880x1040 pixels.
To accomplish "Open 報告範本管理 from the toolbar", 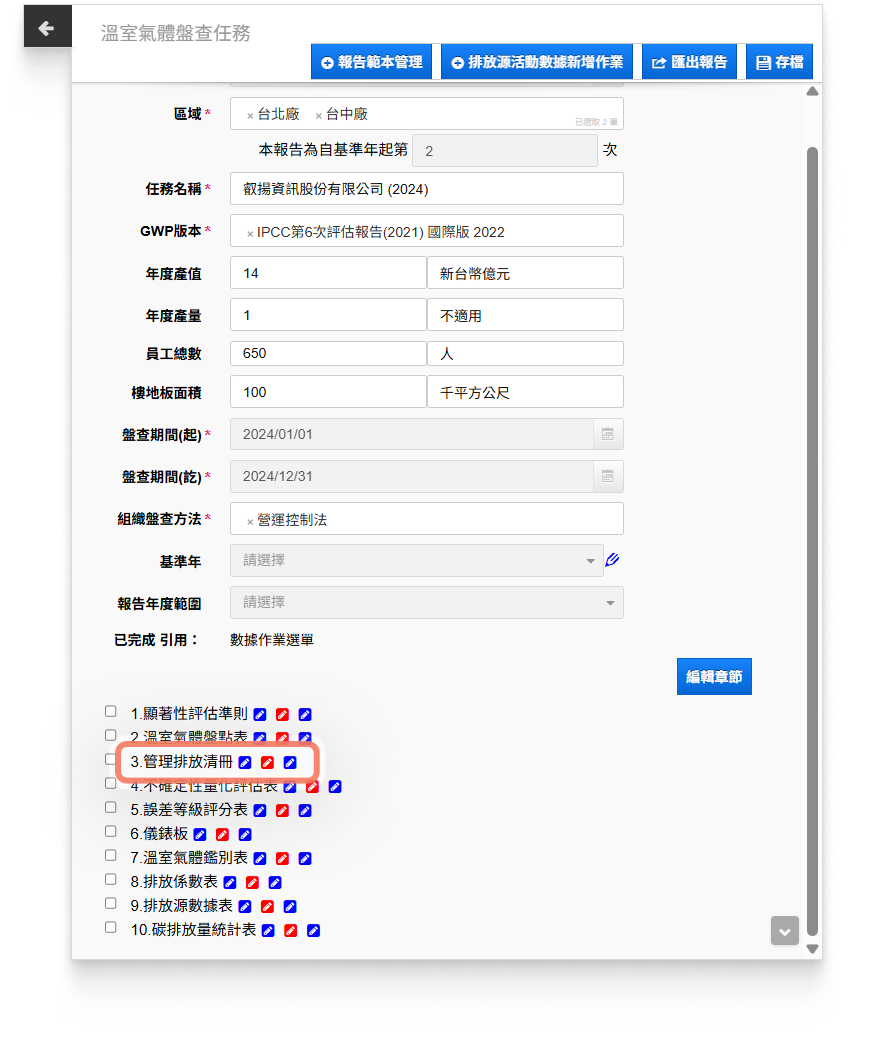I will point(372,62).
